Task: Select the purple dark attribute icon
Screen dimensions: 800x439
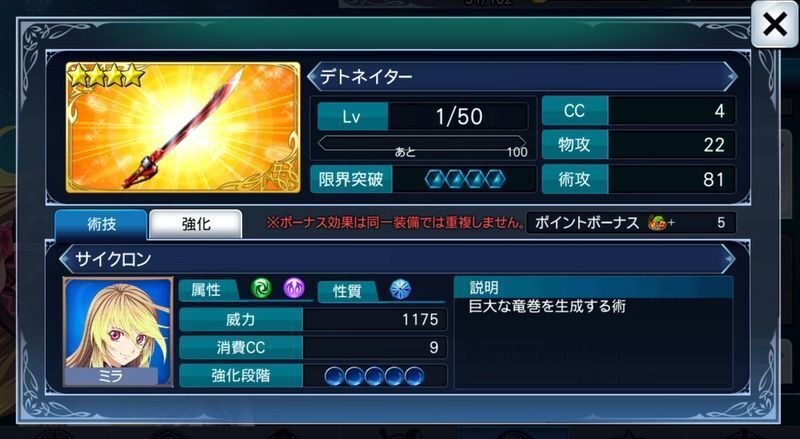Action: tap(294, 289)
